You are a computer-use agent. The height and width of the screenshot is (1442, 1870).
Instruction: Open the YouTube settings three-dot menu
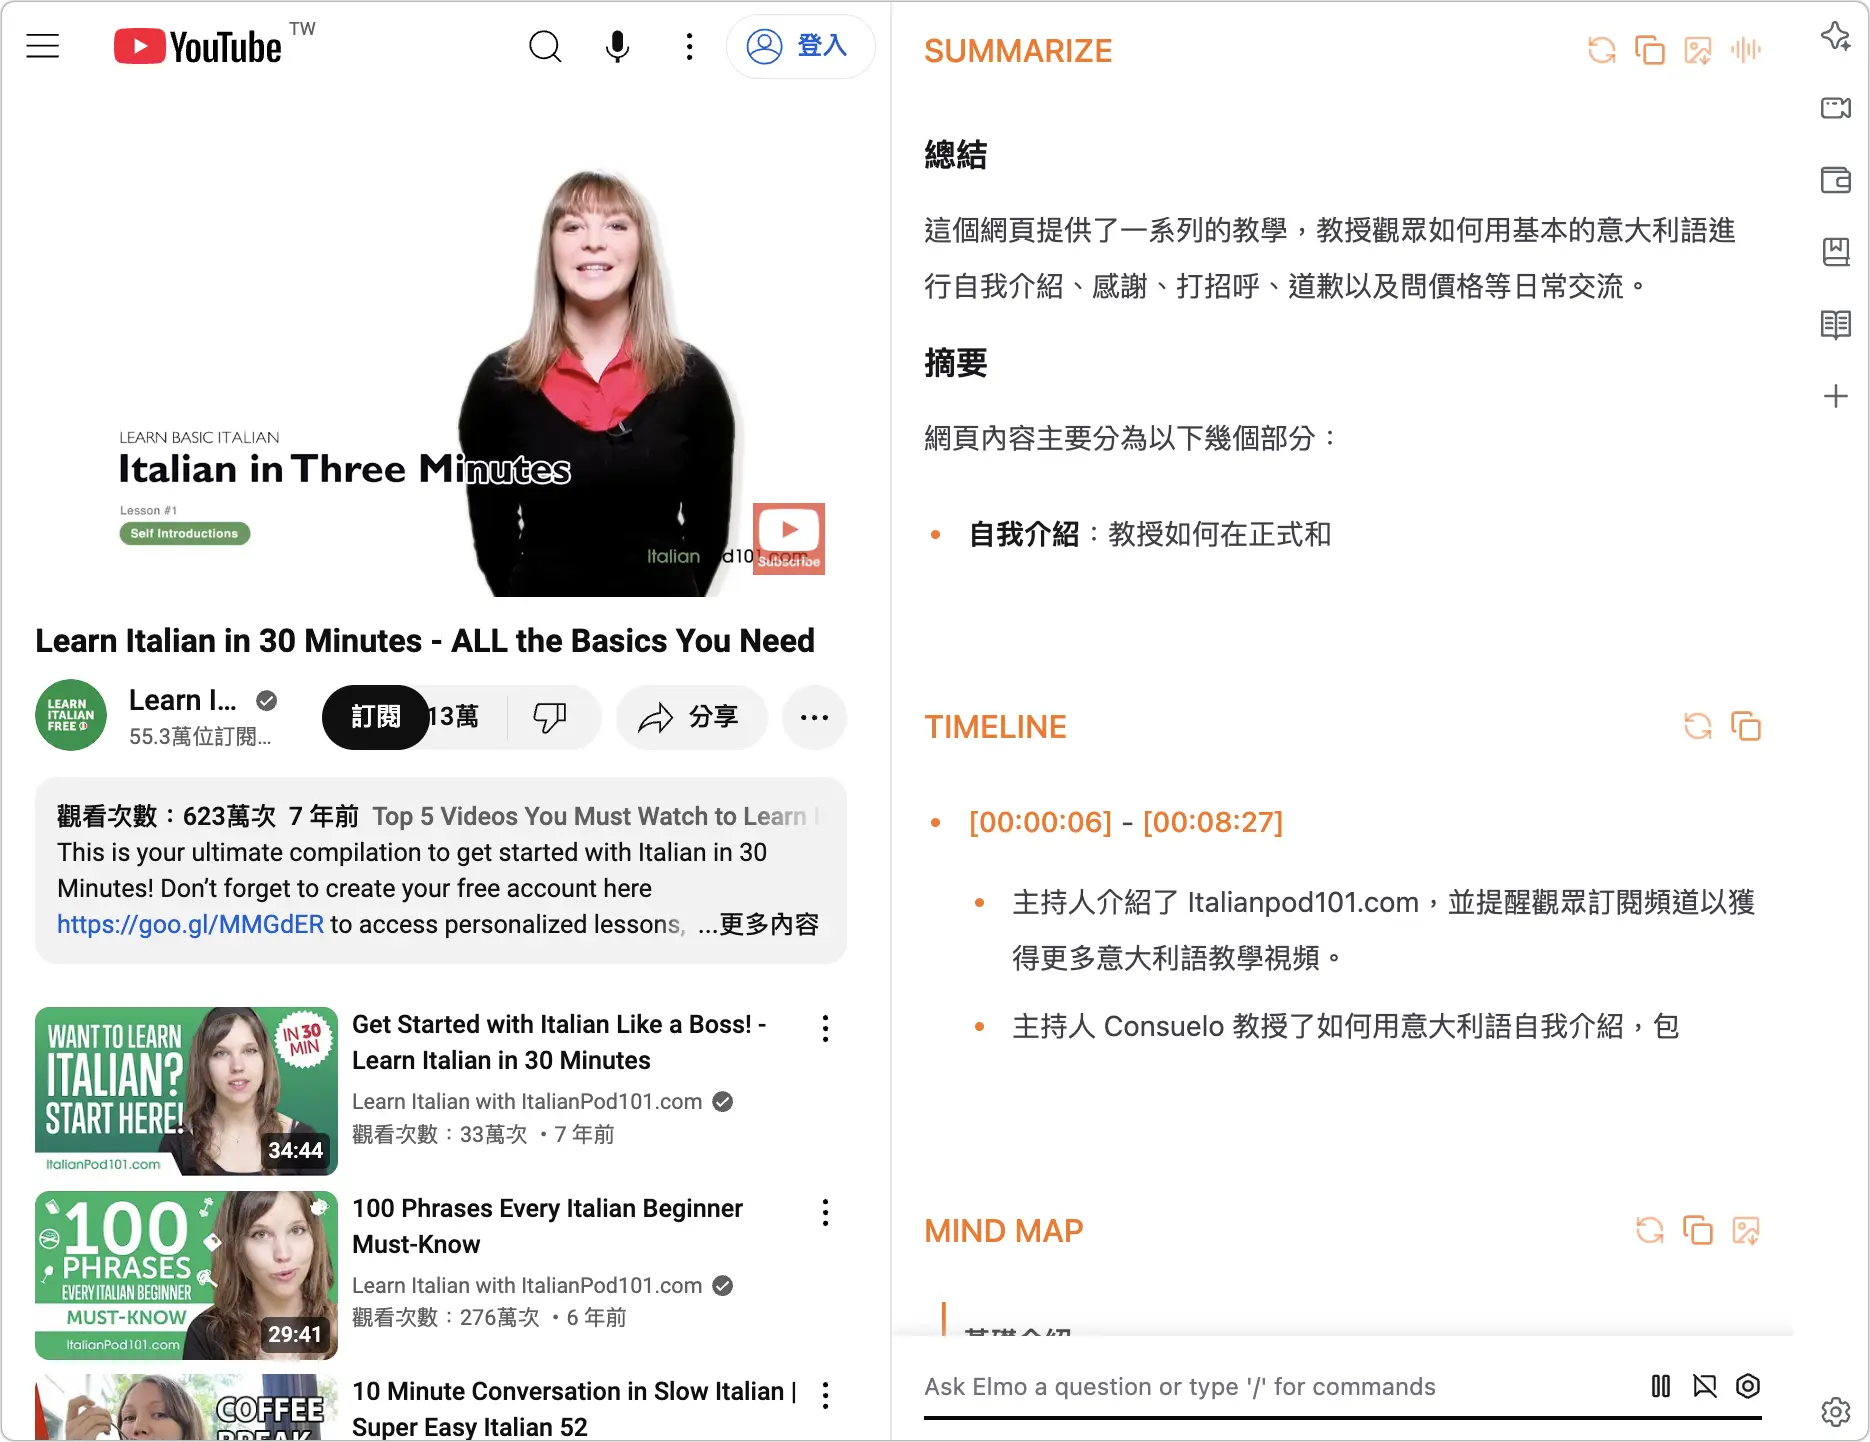689,46
